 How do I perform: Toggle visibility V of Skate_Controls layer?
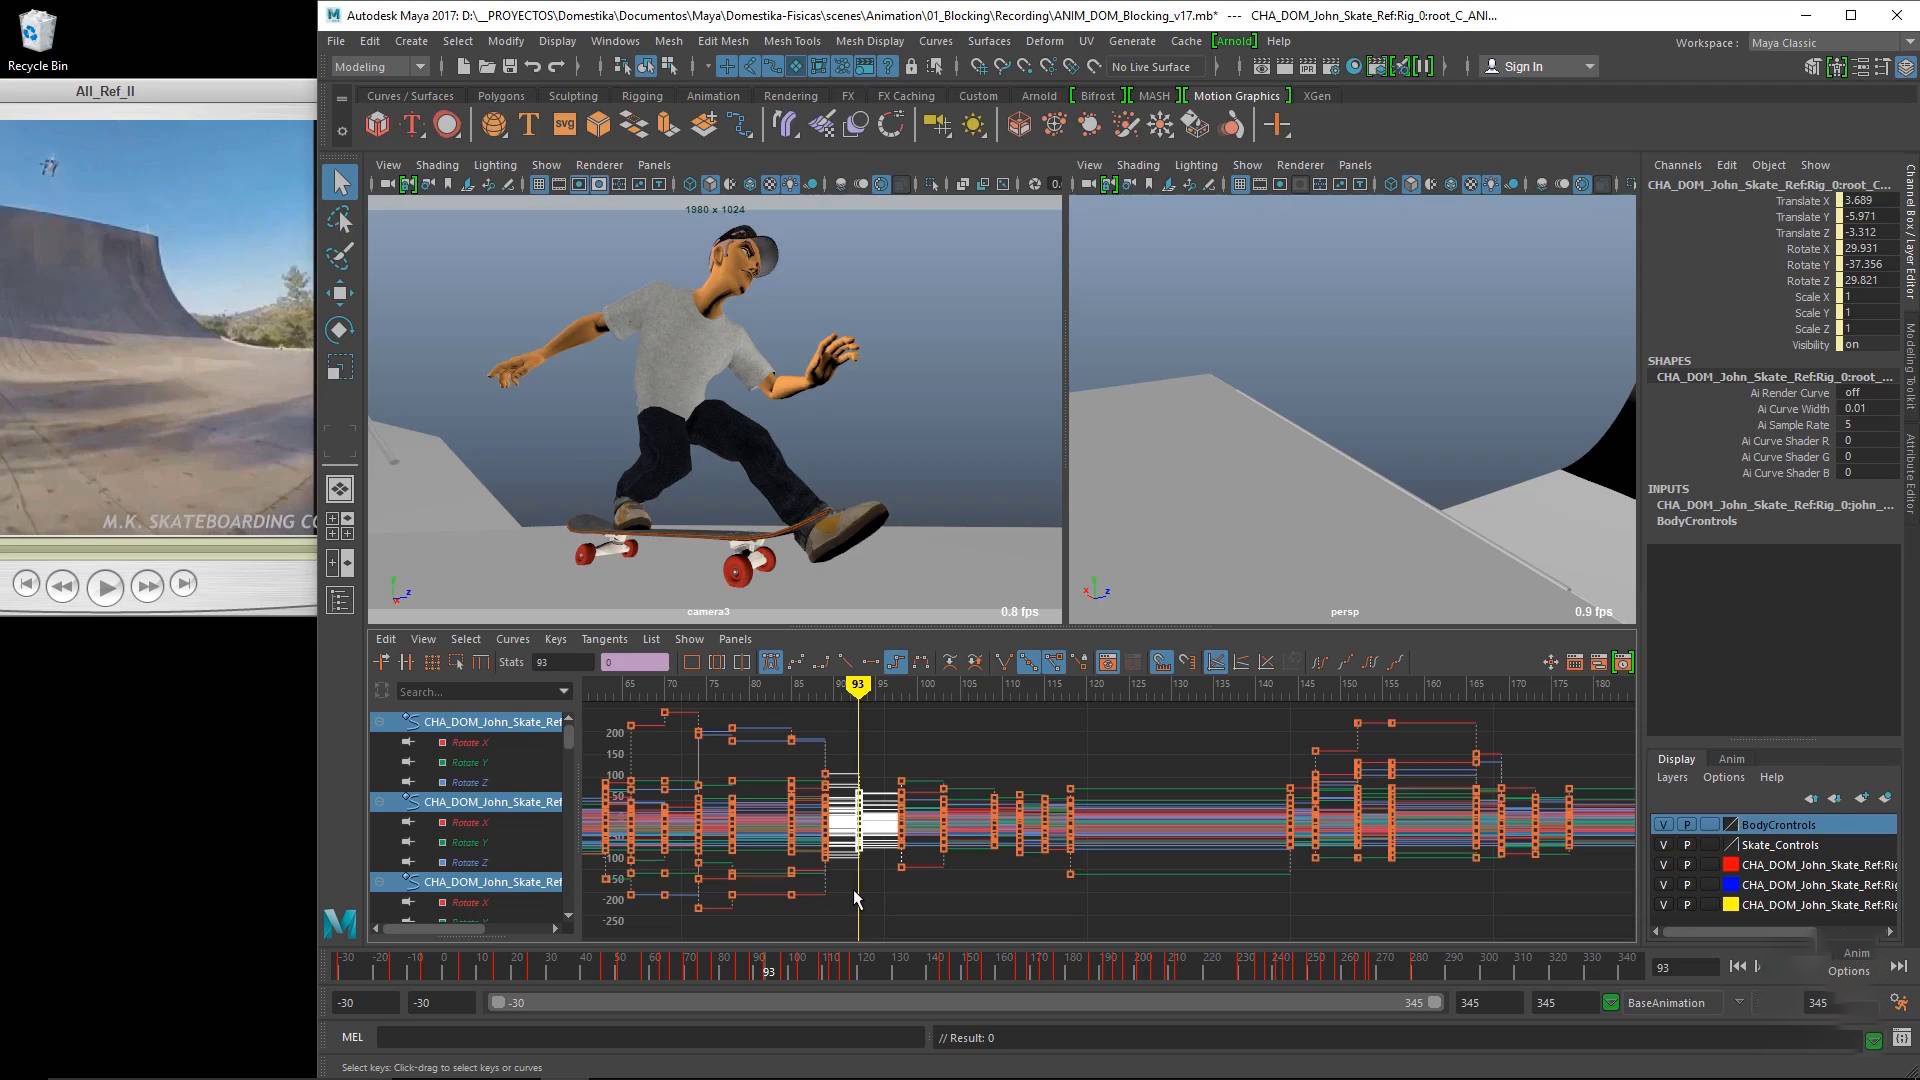coord(1663,845)
